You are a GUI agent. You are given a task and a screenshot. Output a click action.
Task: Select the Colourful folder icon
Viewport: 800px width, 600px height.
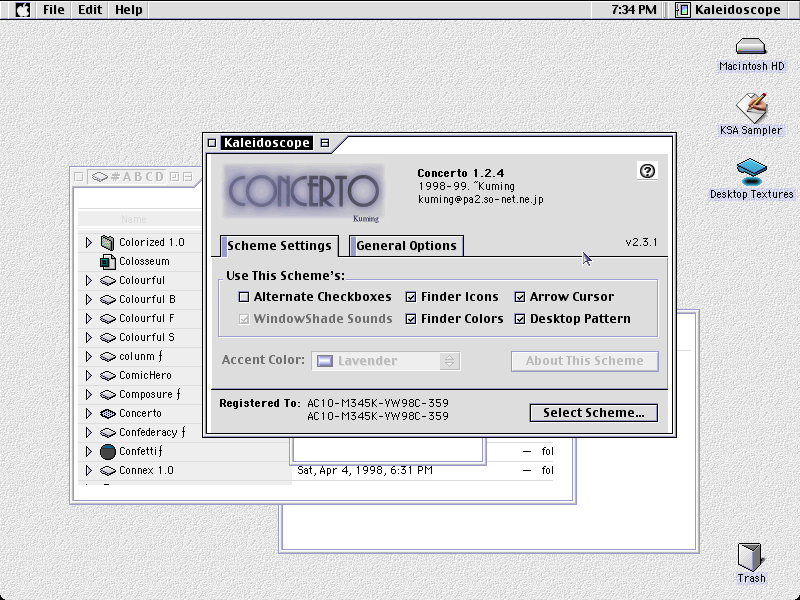coord(107,281)
